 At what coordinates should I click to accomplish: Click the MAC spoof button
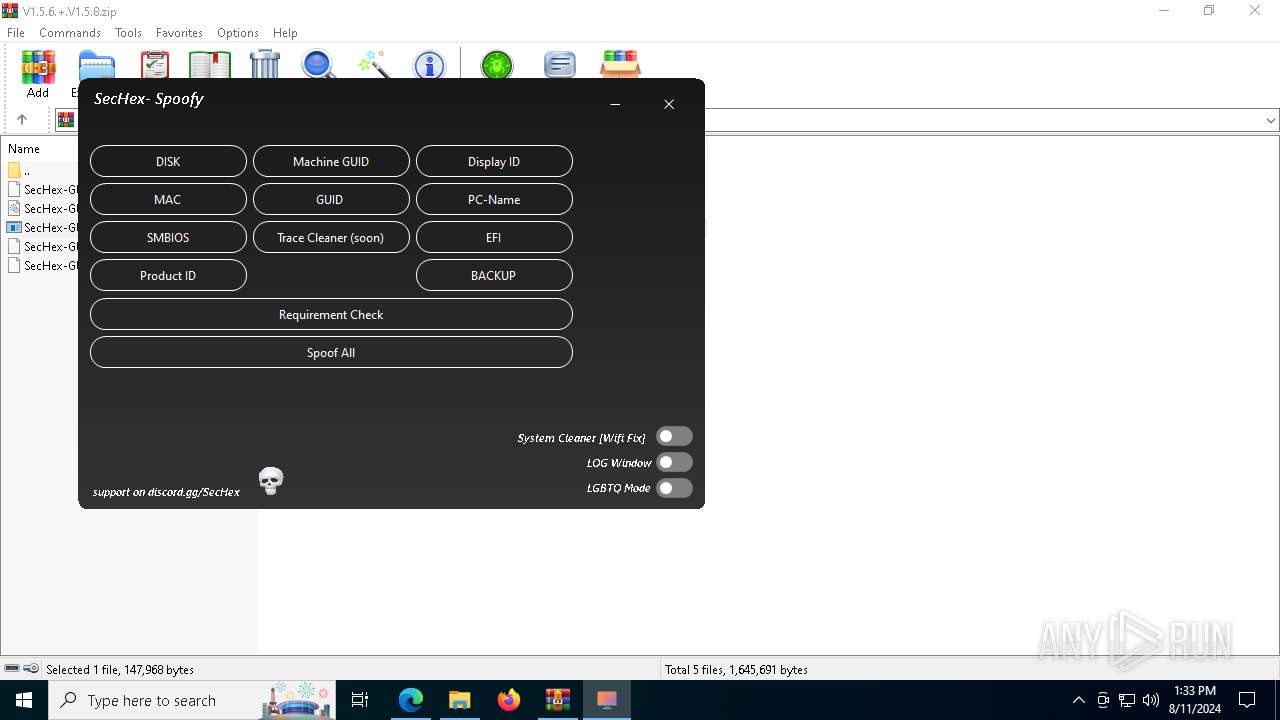(168, 199)
